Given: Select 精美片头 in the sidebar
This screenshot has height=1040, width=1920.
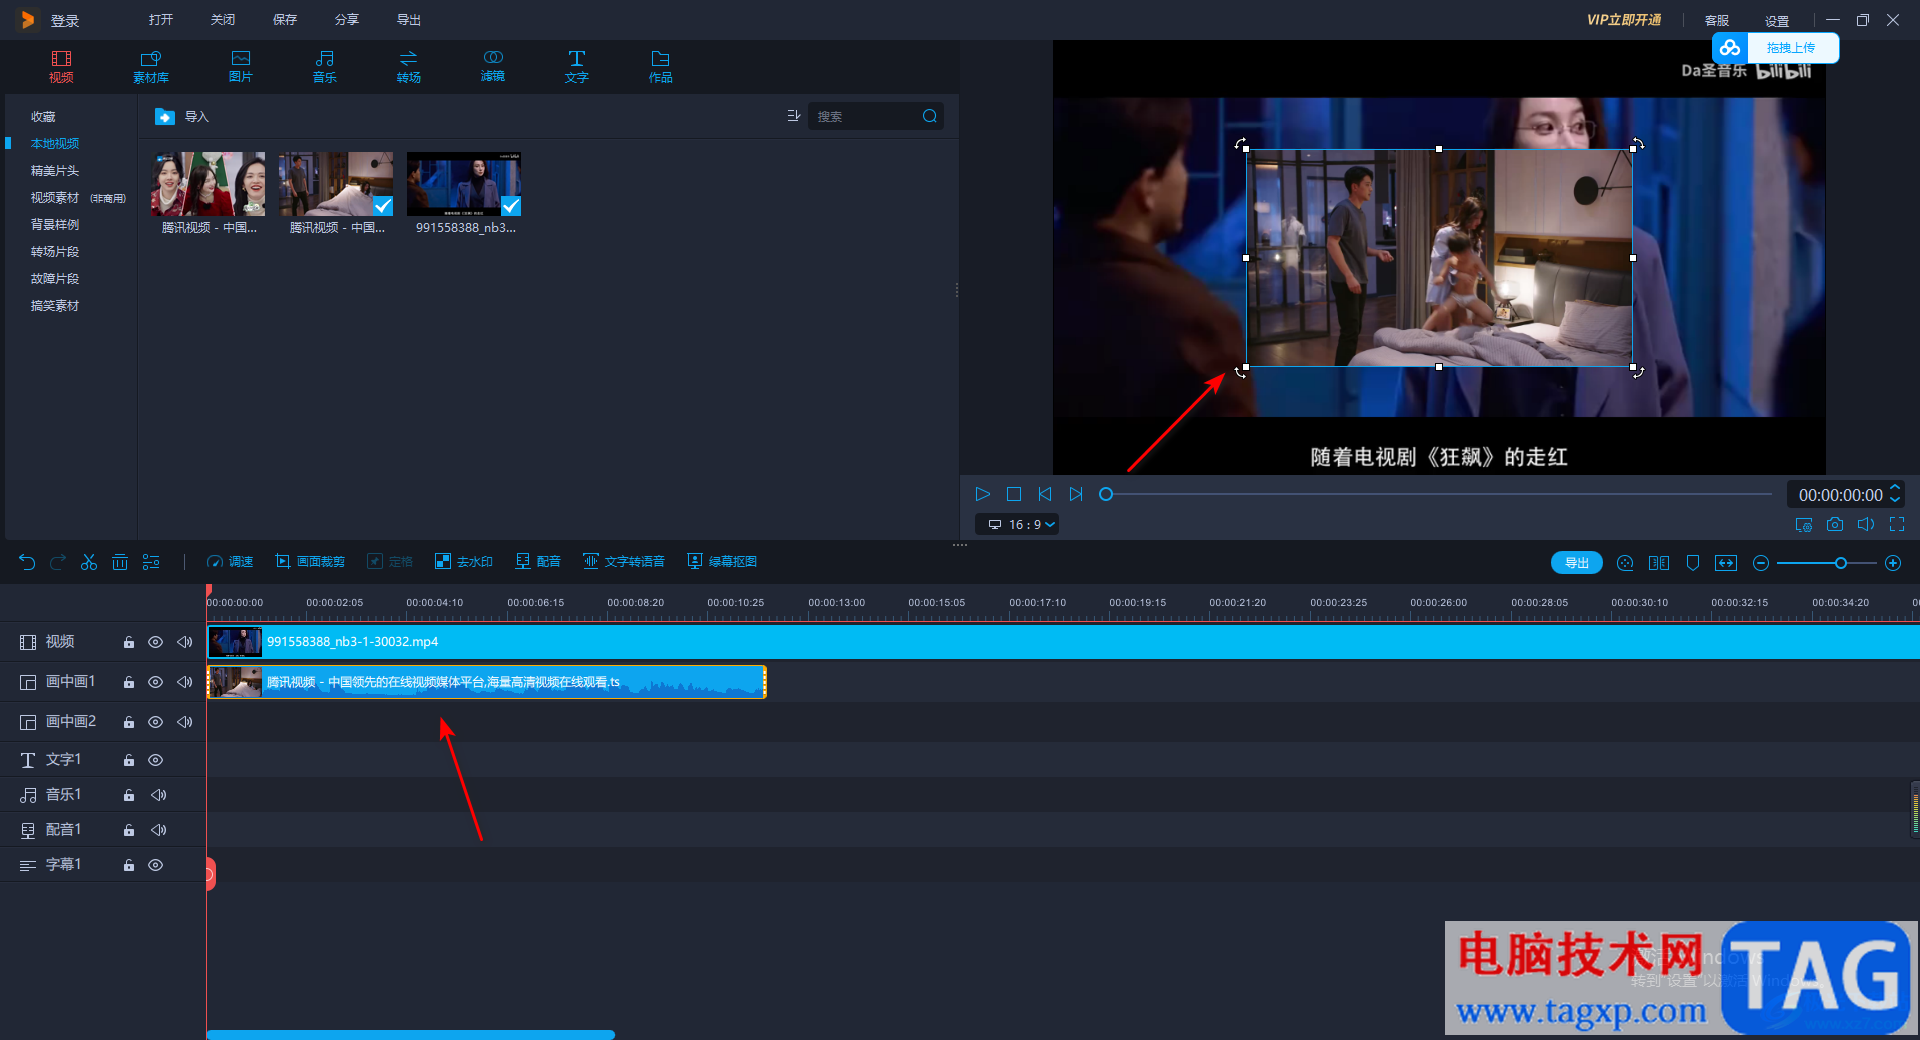Looking at the screenshot, I should [55, 171].
